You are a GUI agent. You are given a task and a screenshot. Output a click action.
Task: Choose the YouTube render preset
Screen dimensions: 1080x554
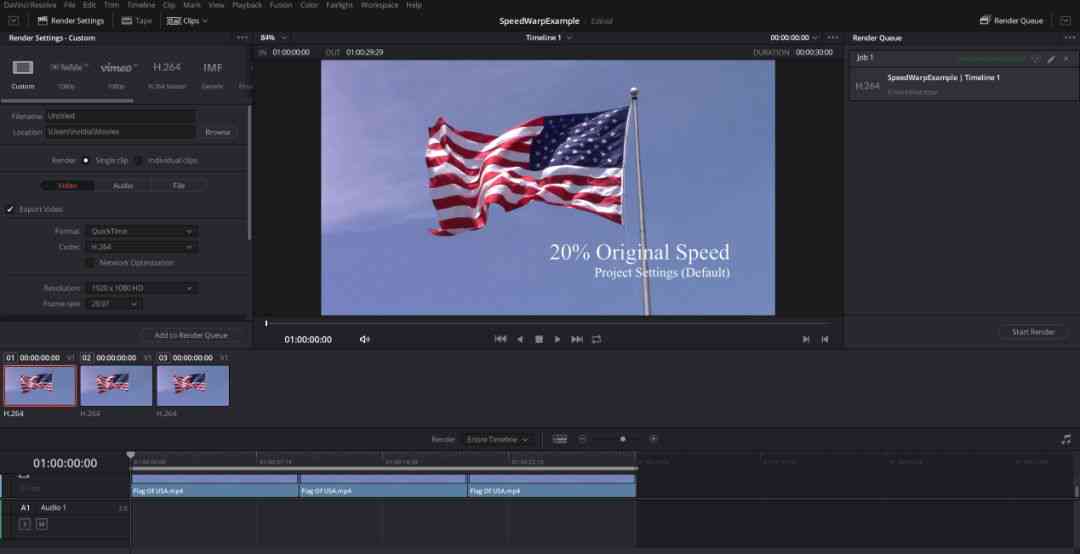68,68
